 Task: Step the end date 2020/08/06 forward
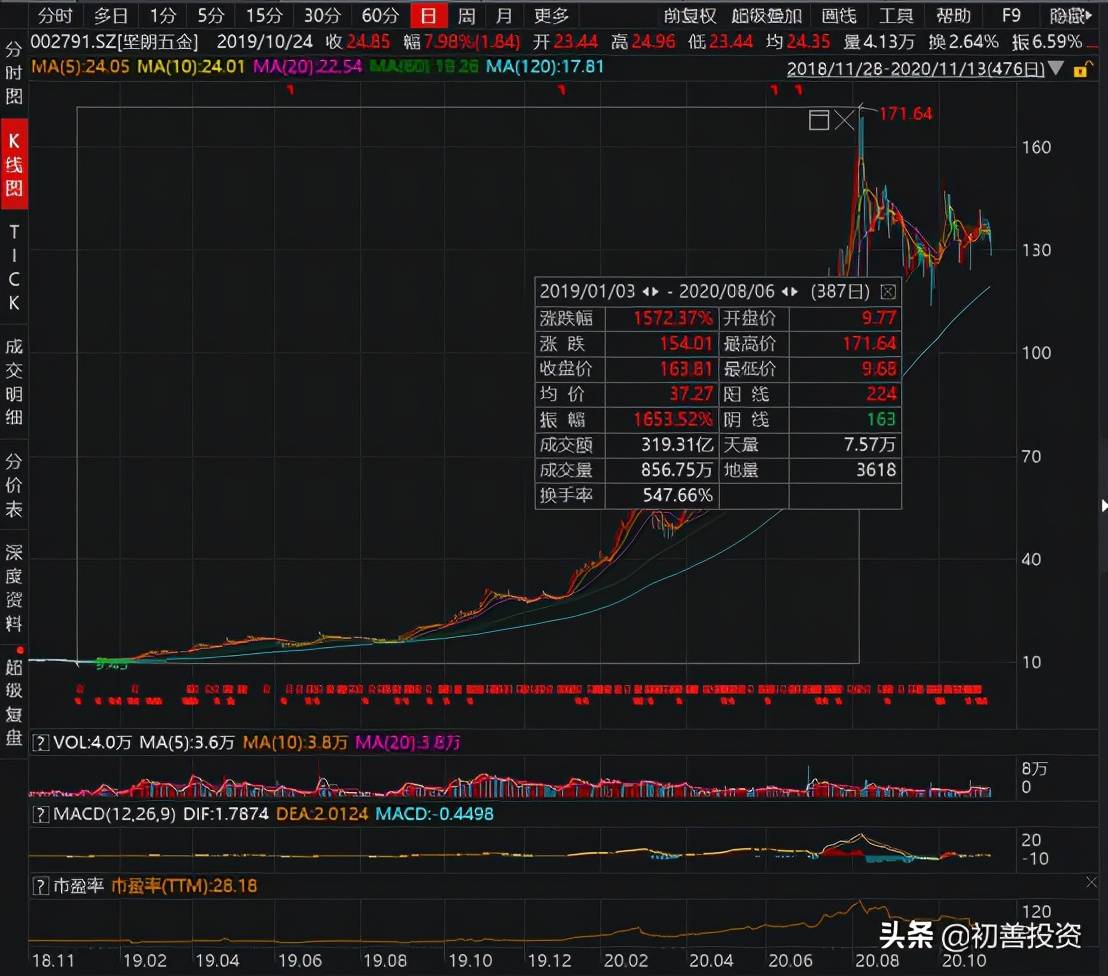tap(795, 292)
